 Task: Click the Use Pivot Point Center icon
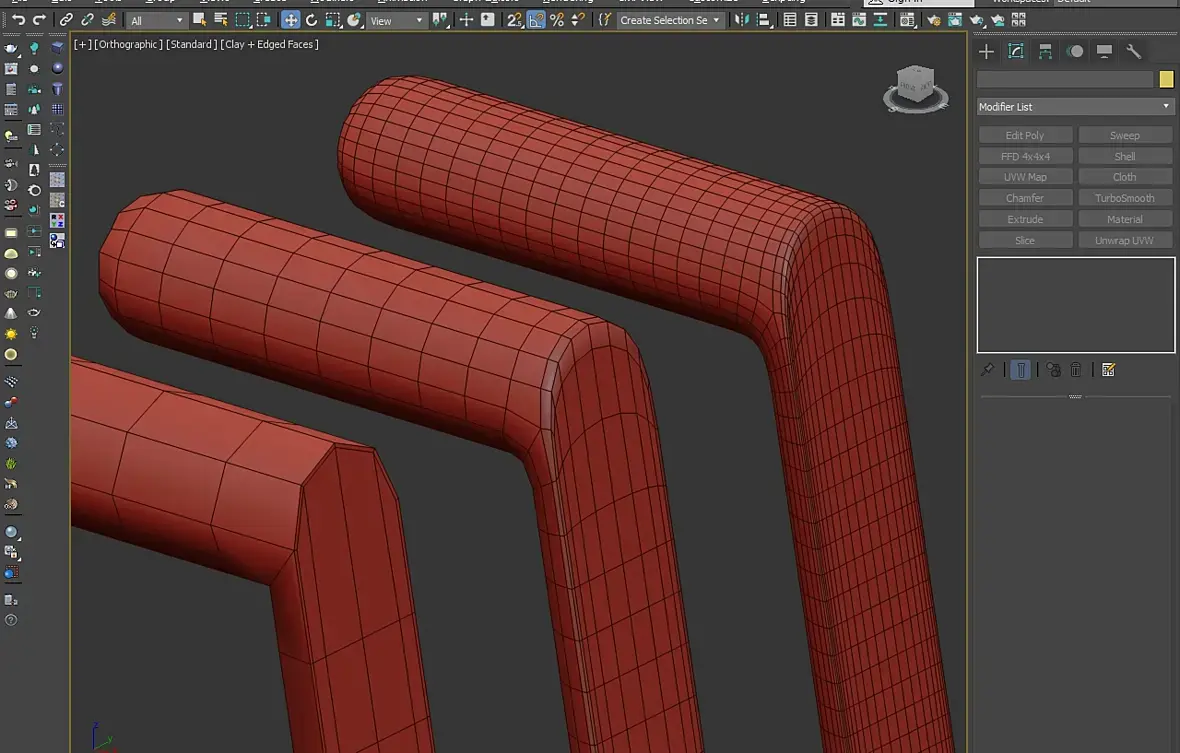click(440, 20)
